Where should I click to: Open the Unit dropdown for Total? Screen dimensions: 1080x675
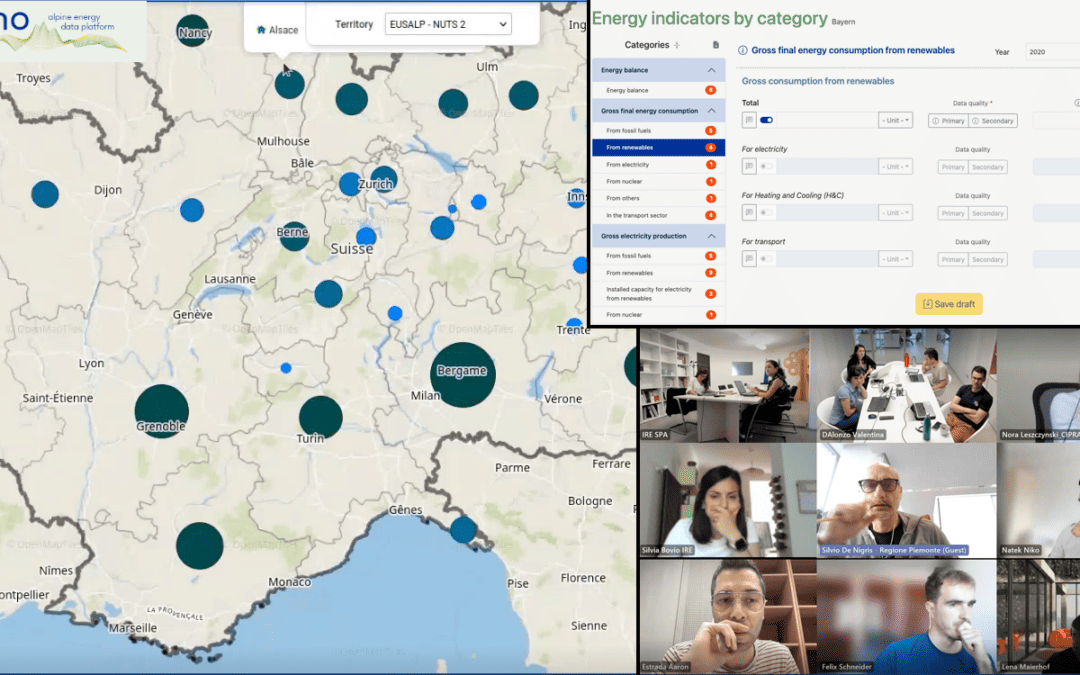click(895, 120)
